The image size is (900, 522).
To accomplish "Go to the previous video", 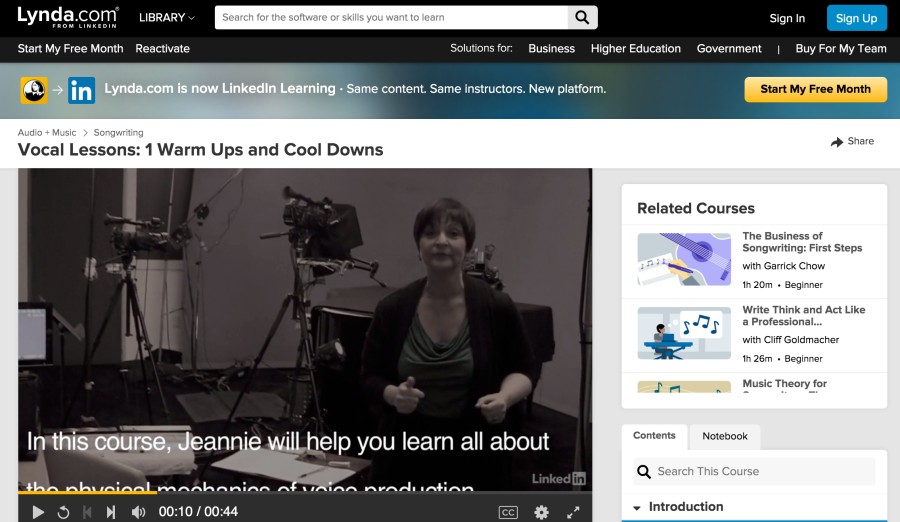I will point(87,512).
